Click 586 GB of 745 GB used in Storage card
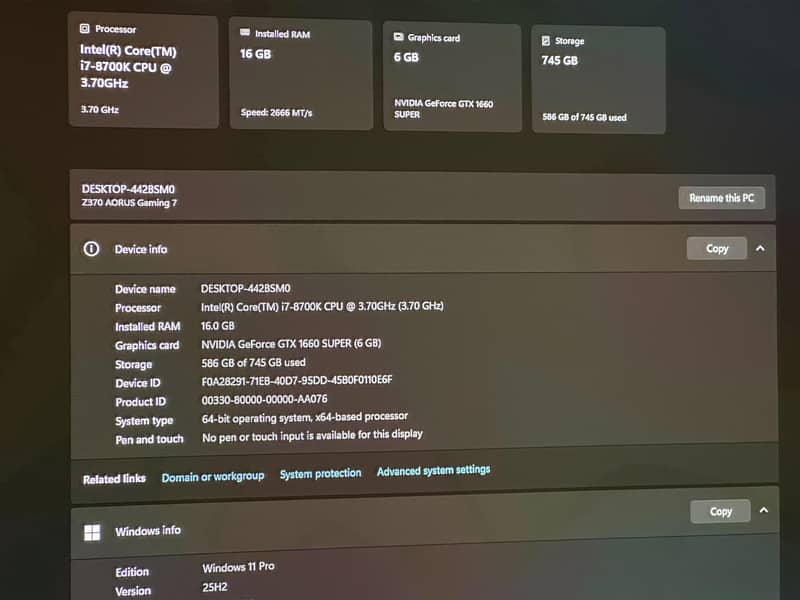The width and height of the screenshot is (800, 600). [585, 117]
